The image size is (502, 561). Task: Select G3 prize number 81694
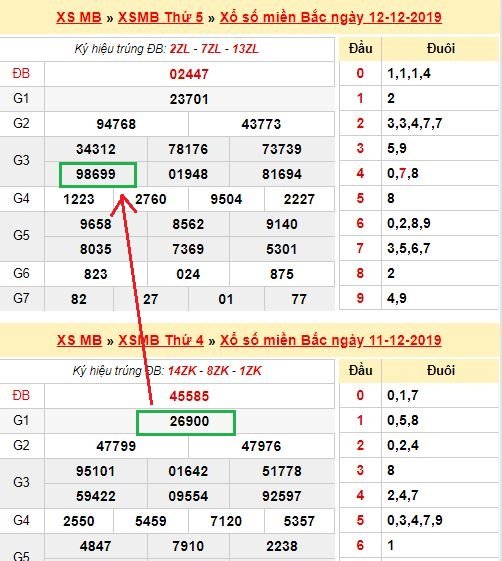pos(282,174)
